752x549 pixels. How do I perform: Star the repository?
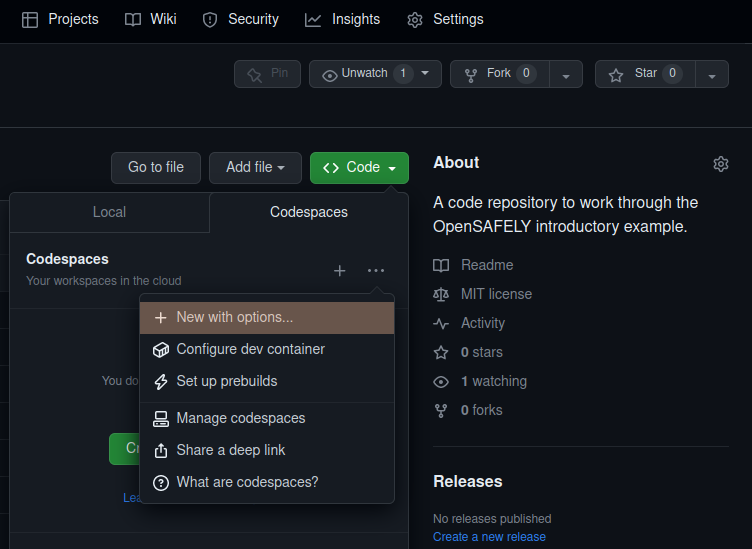tap(645, 74)
